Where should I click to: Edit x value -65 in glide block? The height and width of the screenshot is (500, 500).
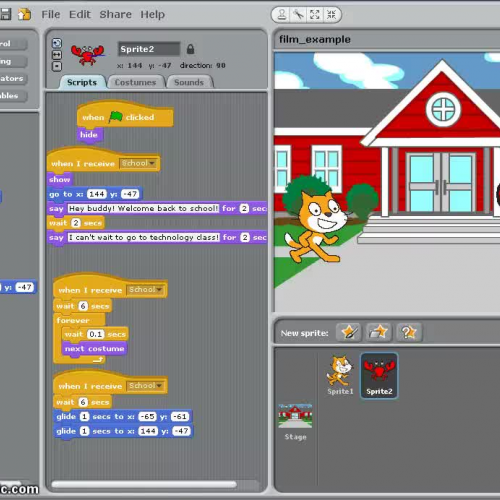[x=147, y=417]
